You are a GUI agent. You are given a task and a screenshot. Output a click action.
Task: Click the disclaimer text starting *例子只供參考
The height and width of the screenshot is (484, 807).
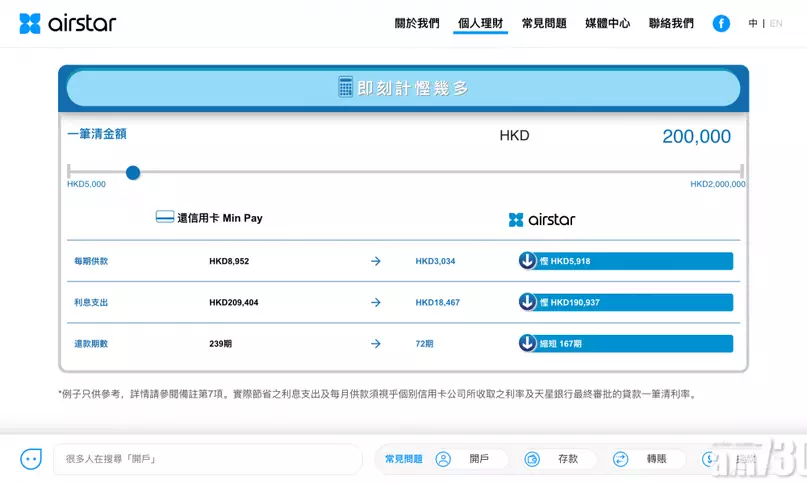tap(378, 394)
